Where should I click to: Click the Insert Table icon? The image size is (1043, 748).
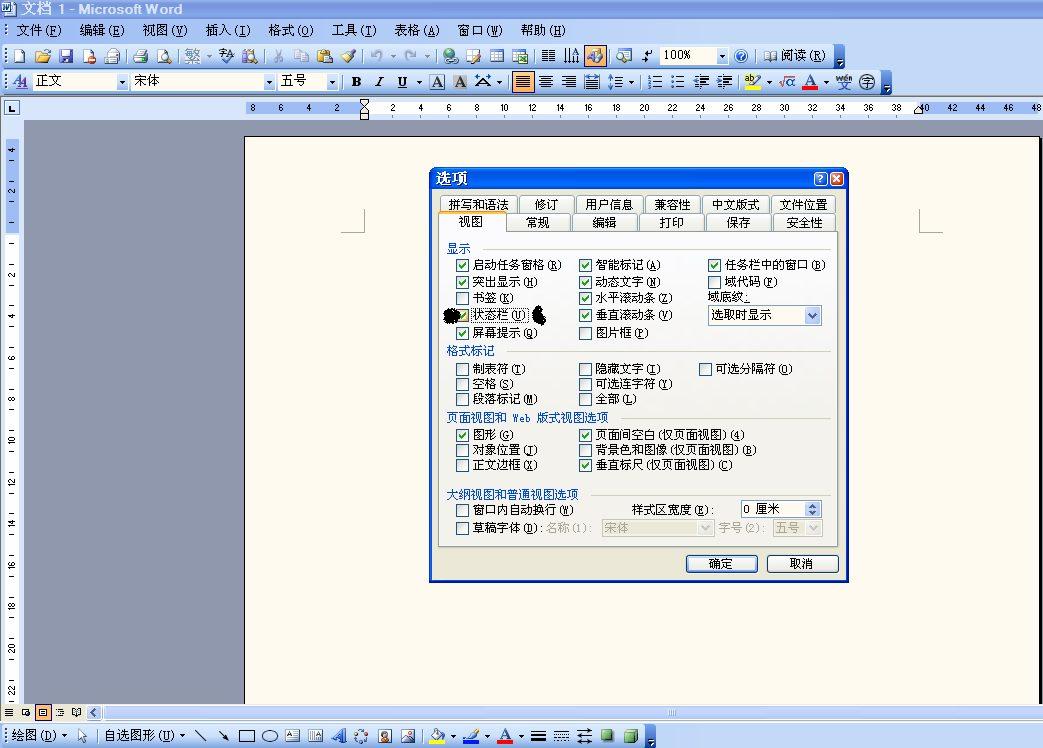pos(497,56)
